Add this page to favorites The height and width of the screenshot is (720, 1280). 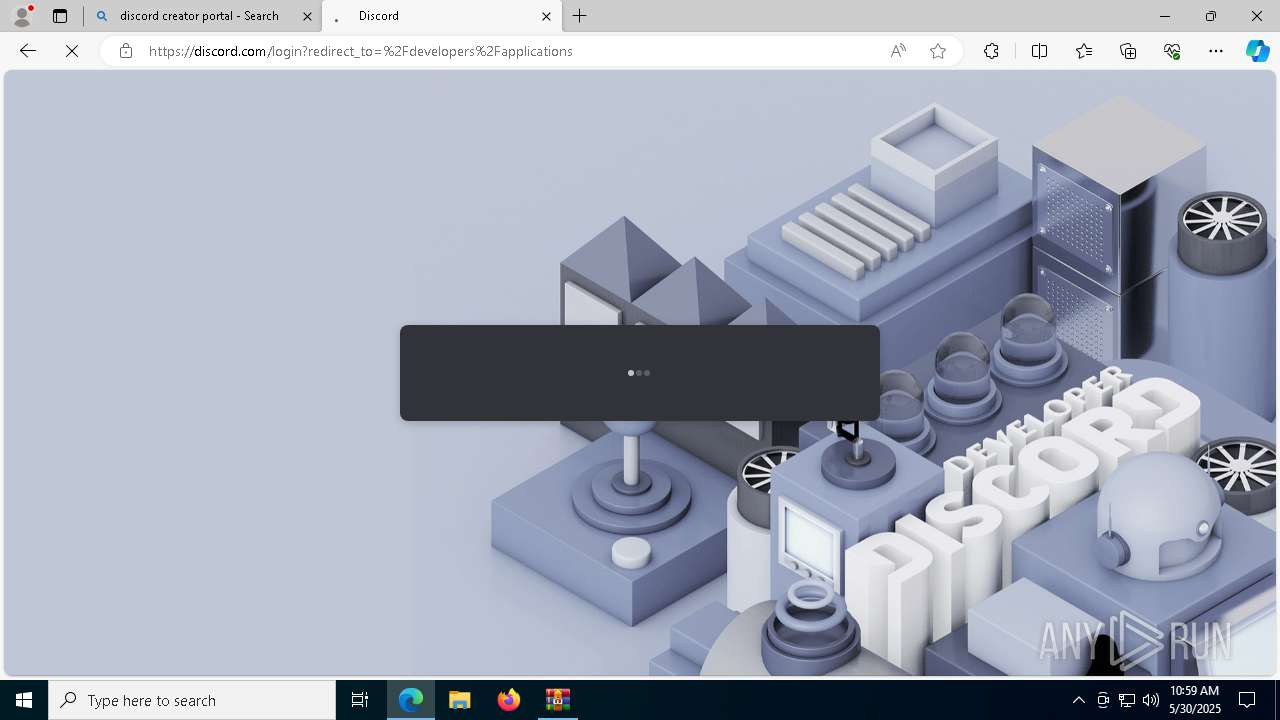pyautogui.click(x=938, y=51)
